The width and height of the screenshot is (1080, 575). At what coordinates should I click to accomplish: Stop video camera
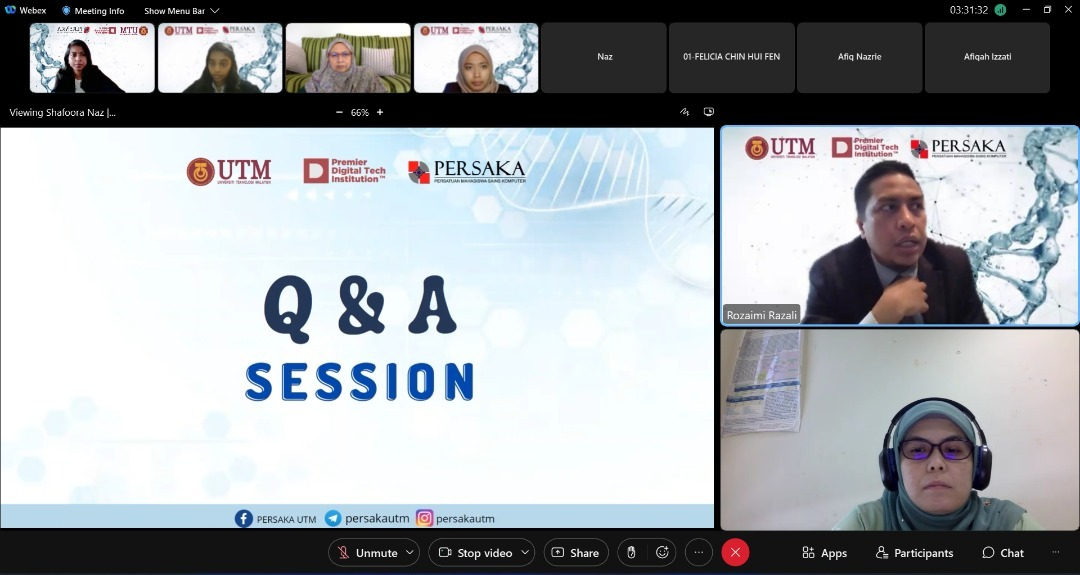pyautogui.click(x=475, y=552)
